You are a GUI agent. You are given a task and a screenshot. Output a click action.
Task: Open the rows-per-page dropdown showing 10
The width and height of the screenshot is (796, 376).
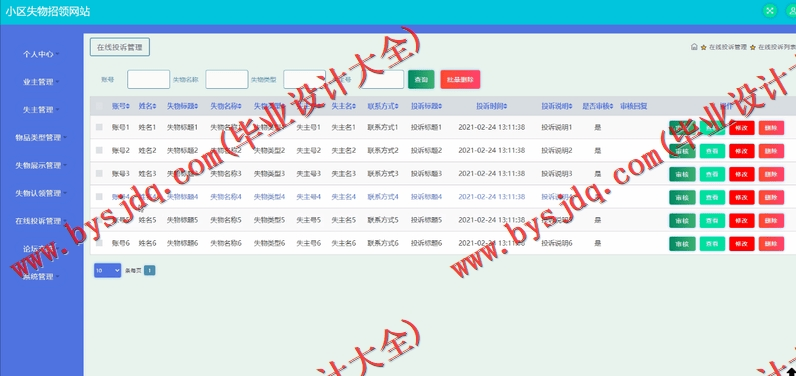coord(108,270)
